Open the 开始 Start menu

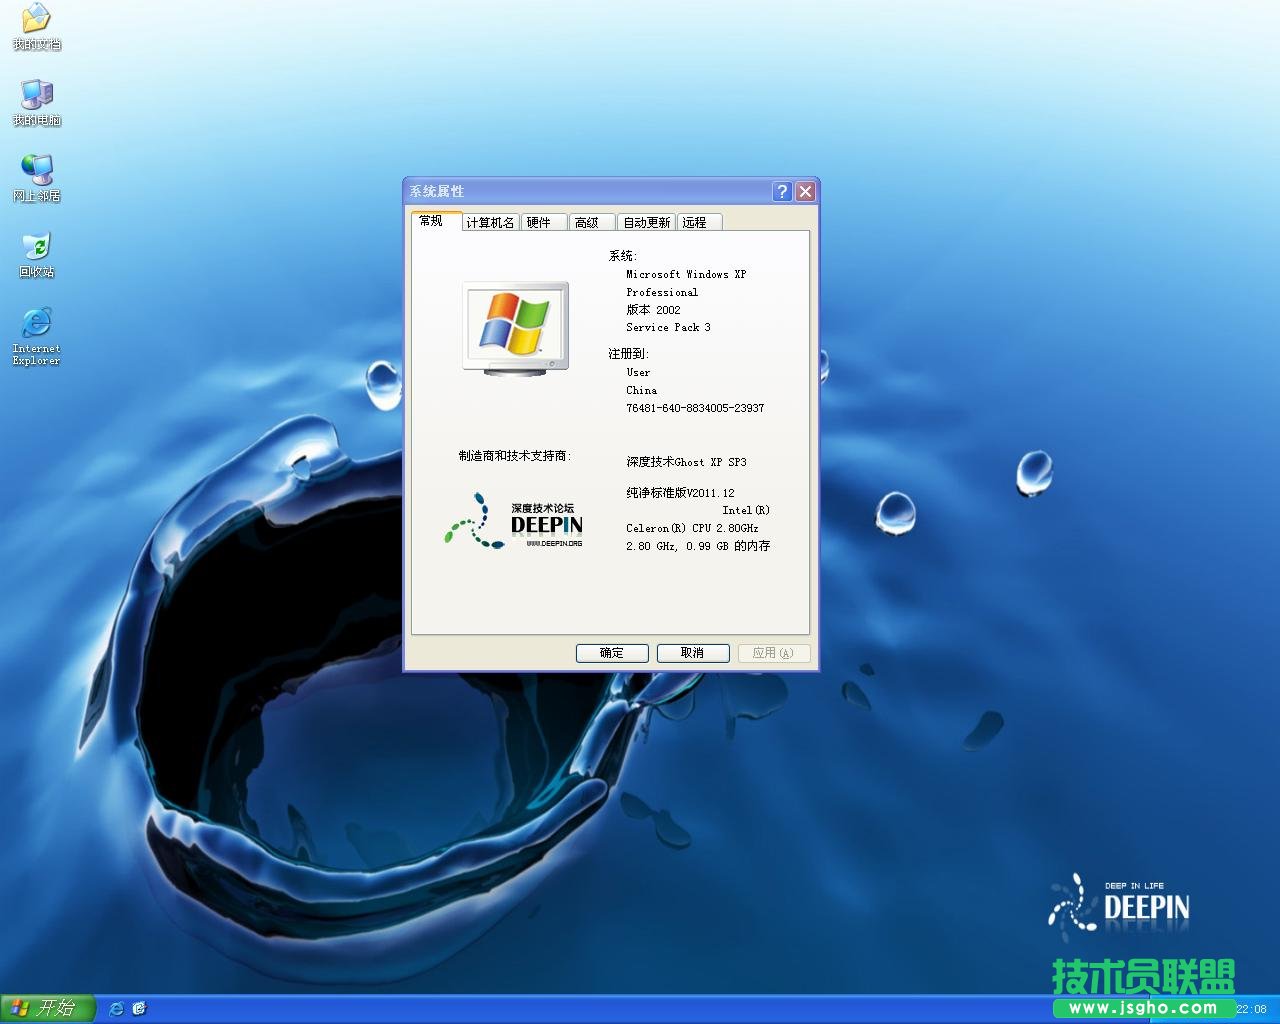point(47,1008)
